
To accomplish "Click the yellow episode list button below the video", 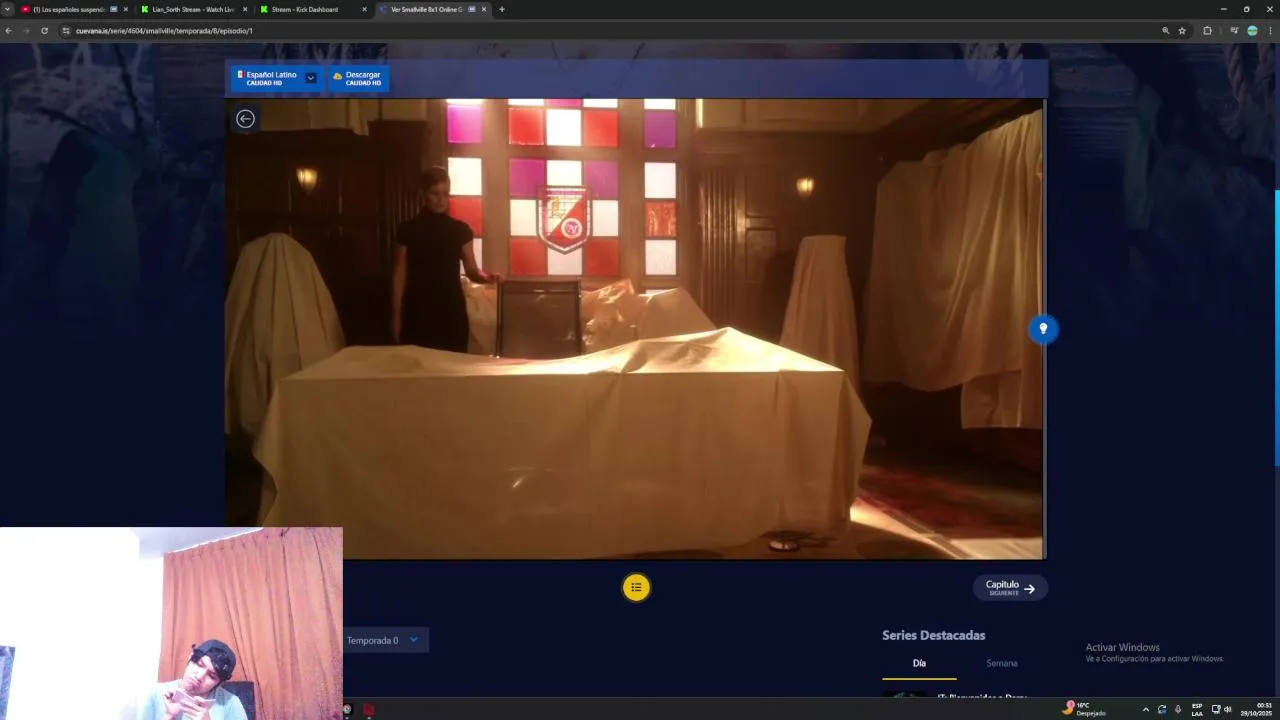I will (x=636, y=587).
